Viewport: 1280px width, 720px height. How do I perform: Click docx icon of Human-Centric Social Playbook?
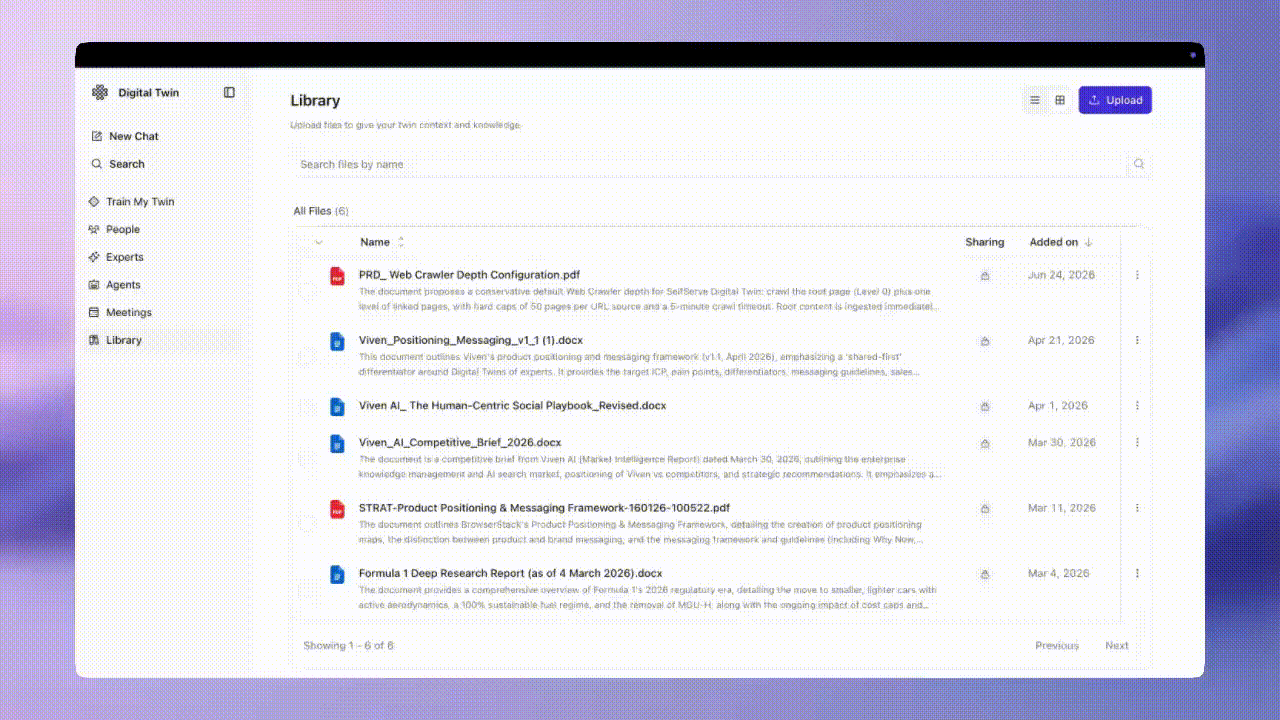[337, 407]
